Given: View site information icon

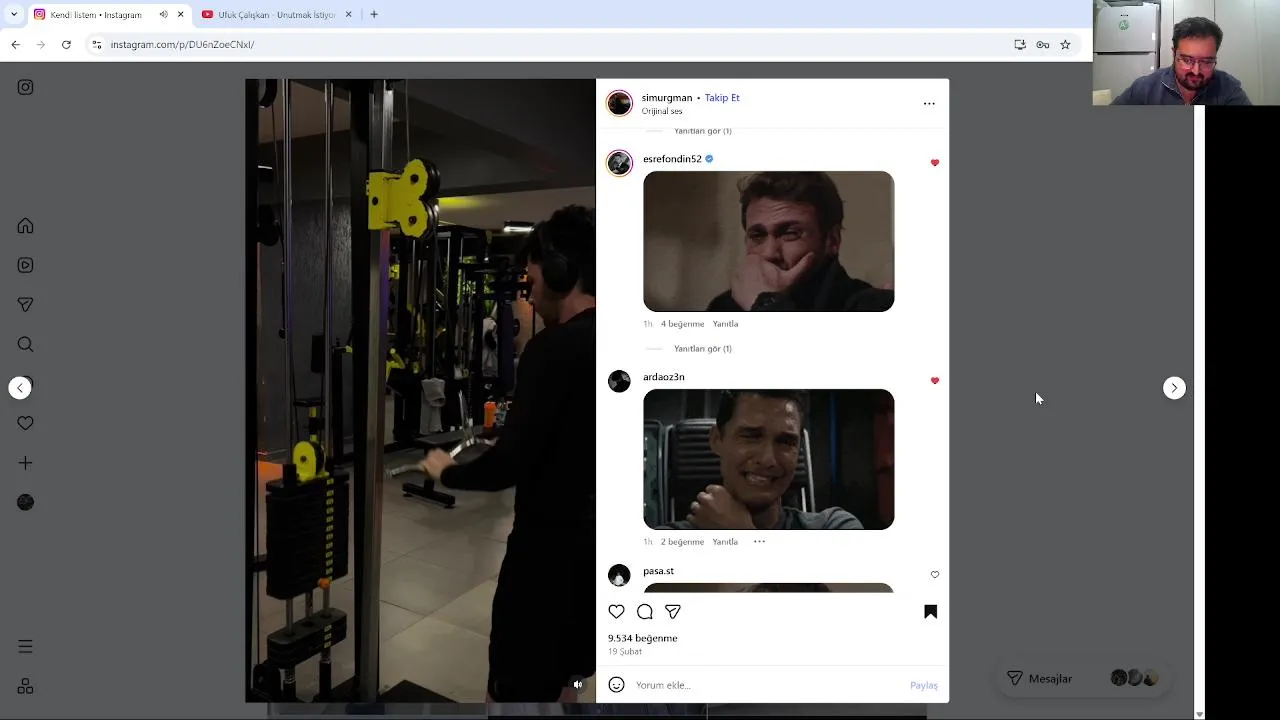Looking at the screenshot, I should click(96, 44).
